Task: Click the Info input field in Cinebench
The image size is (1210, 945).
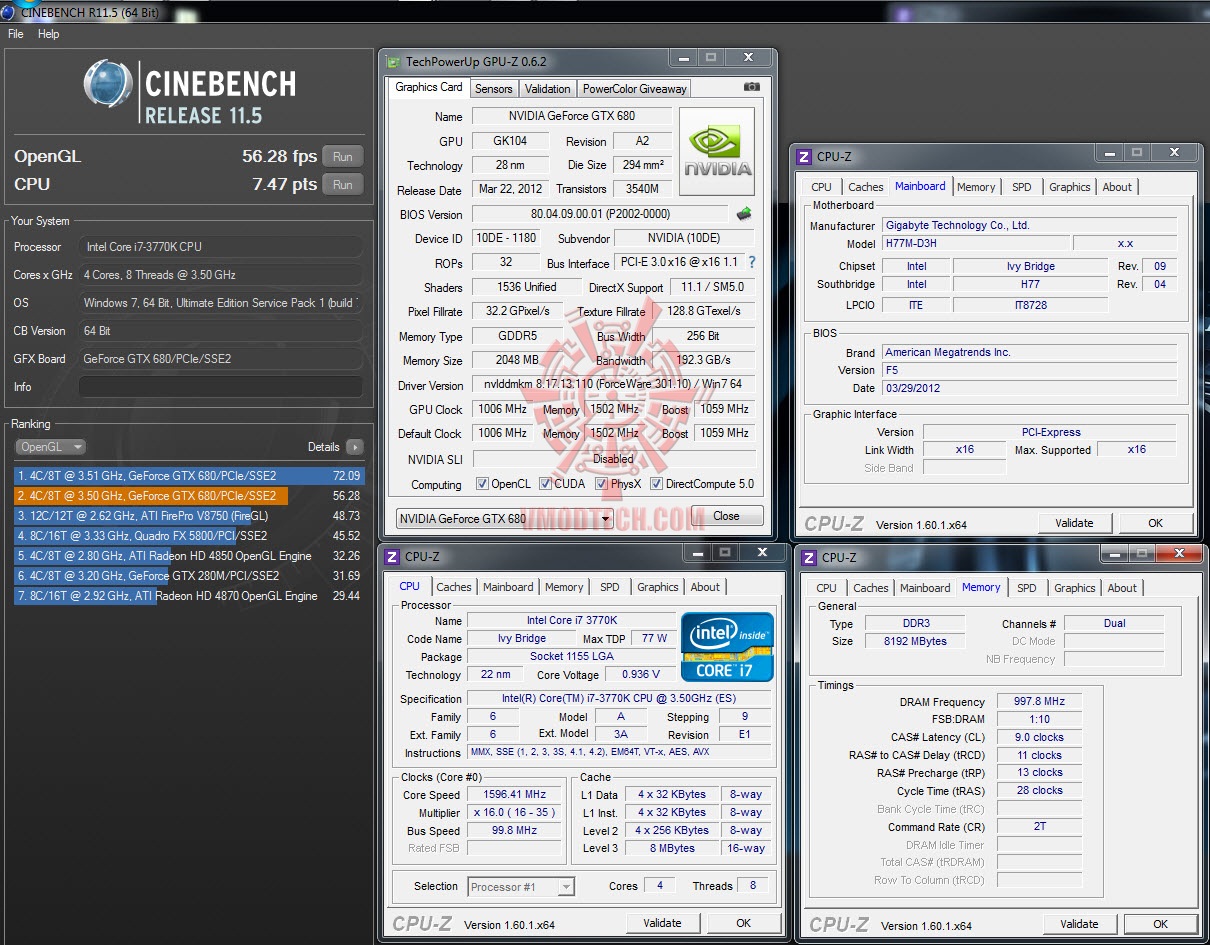Action: tap(220, 387)
